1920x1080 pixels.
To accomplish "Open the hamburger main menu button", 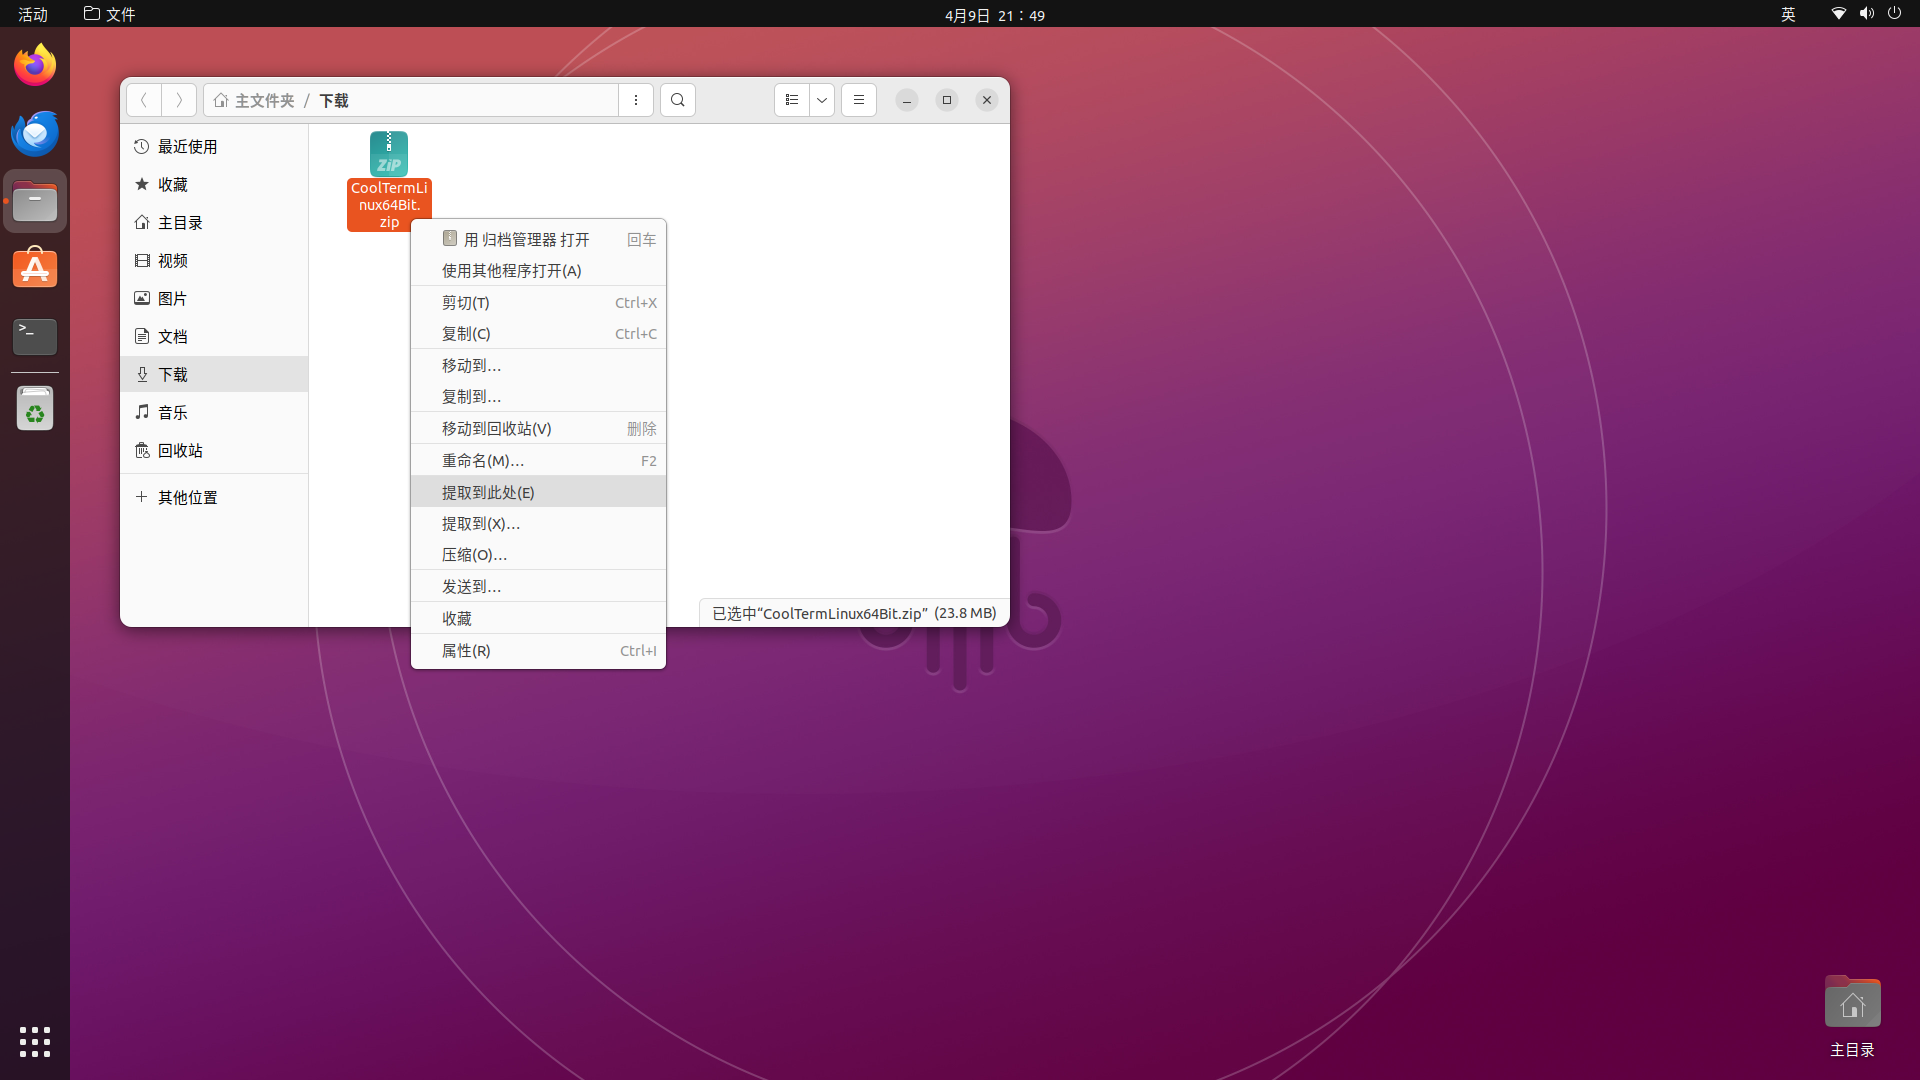I will [x=858, y=100].
